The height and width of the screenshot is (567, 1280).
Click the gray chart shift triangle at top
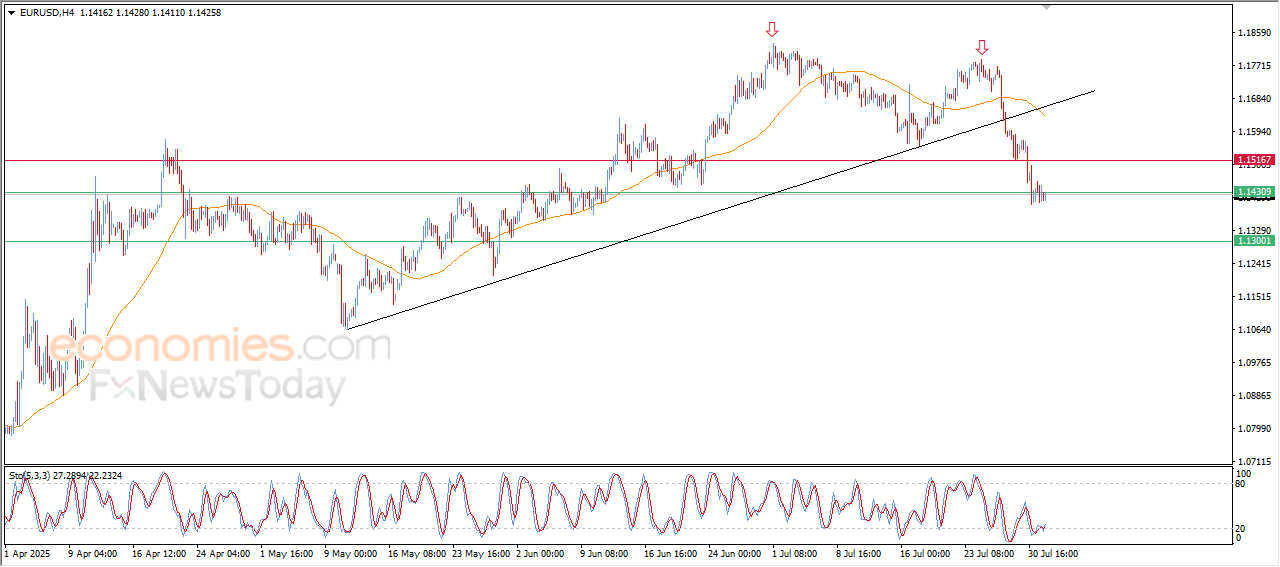(1047, 6)
